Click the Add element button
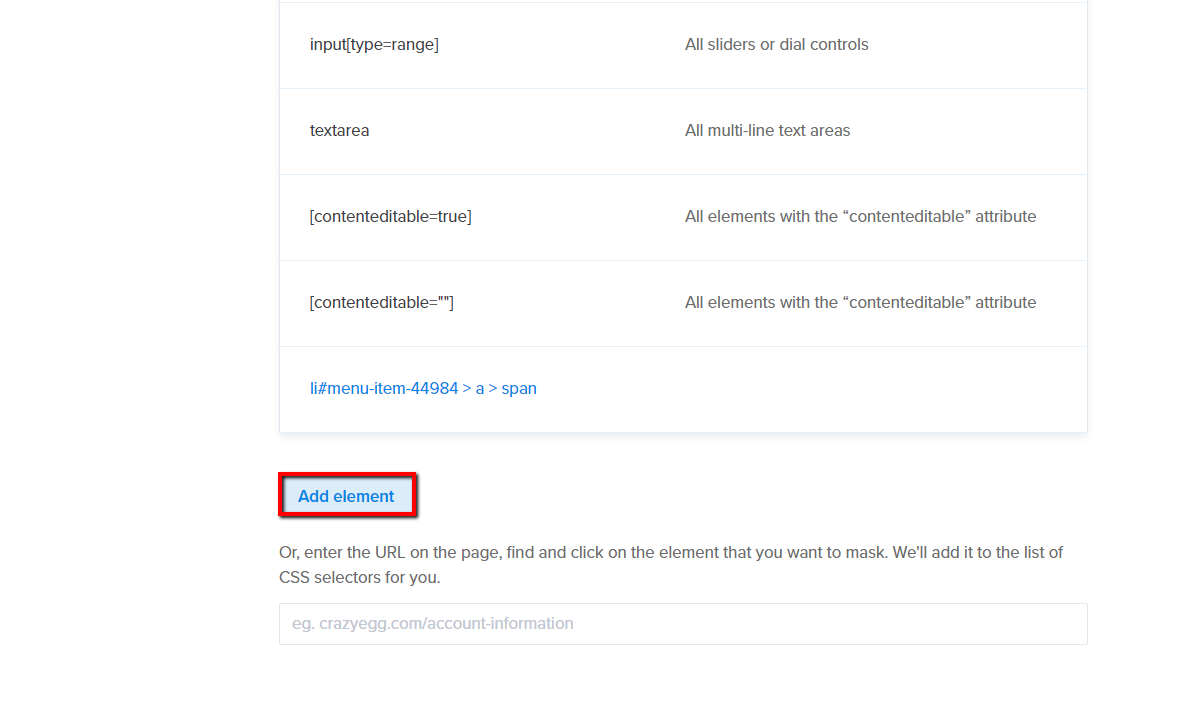This screenshot has height=704, width=1195. coord(347,496)
